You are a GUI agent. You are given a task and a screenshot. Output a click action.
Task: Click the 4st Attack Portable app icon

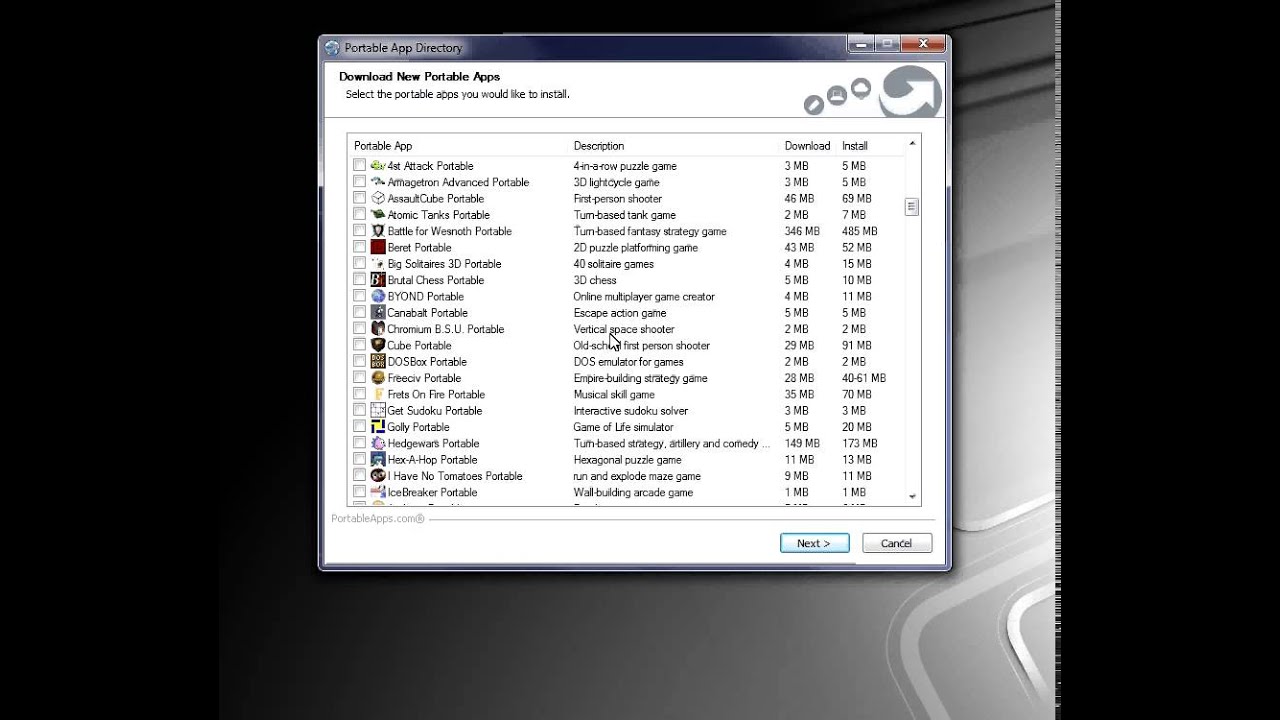tap(378, 166)
